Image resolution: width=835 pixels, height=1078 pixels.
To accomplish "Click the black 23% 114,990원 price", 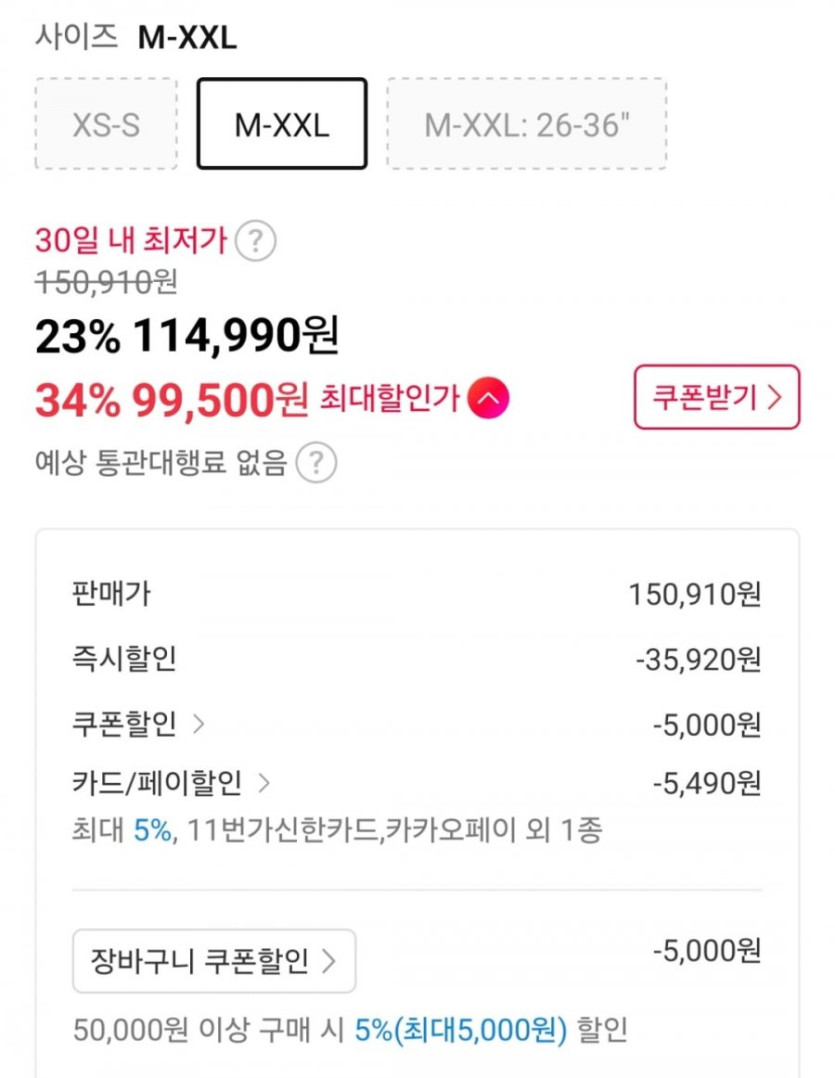I will coord(187,337).
